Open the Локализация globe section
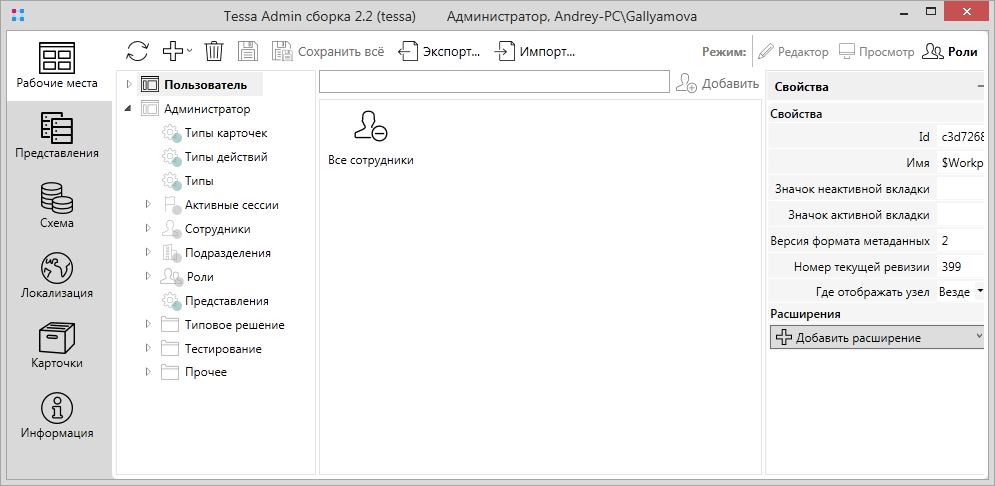995x486 pixels. point(57,276)
